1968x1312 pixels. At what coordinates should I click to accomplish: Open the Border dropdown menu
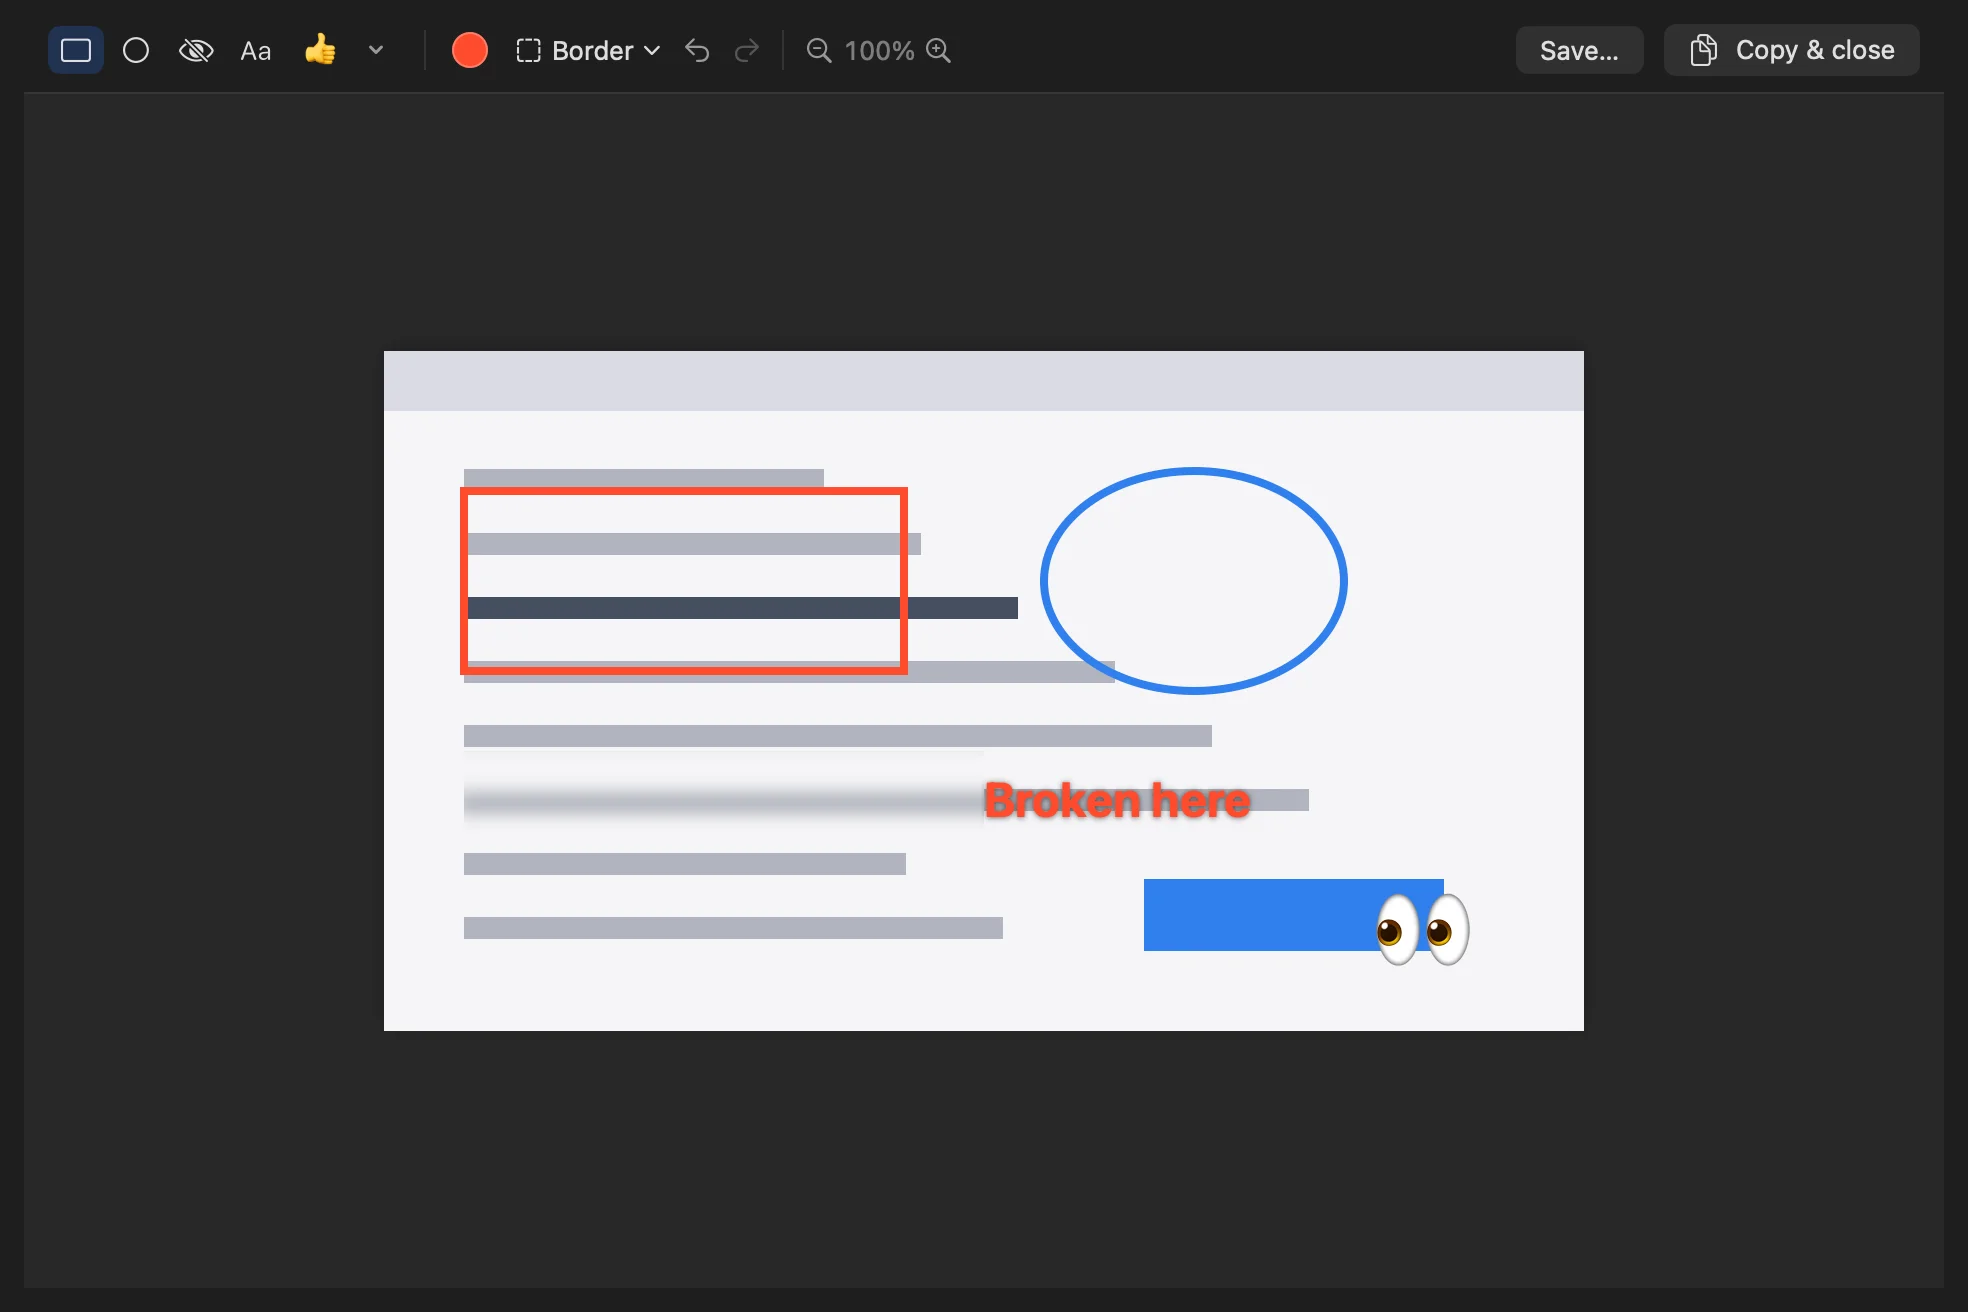coord(588,50)
